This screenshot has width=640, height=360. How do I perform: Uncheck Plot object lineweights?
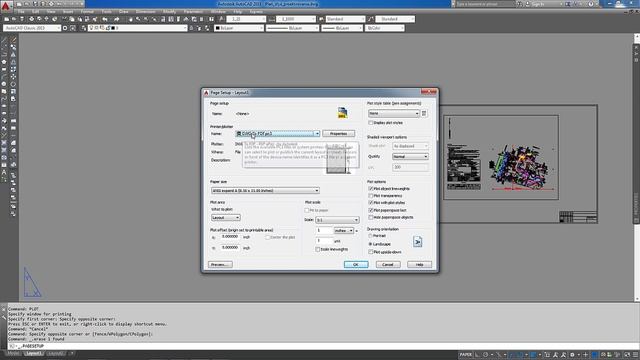pyautogui.click(x=371, y=189)
